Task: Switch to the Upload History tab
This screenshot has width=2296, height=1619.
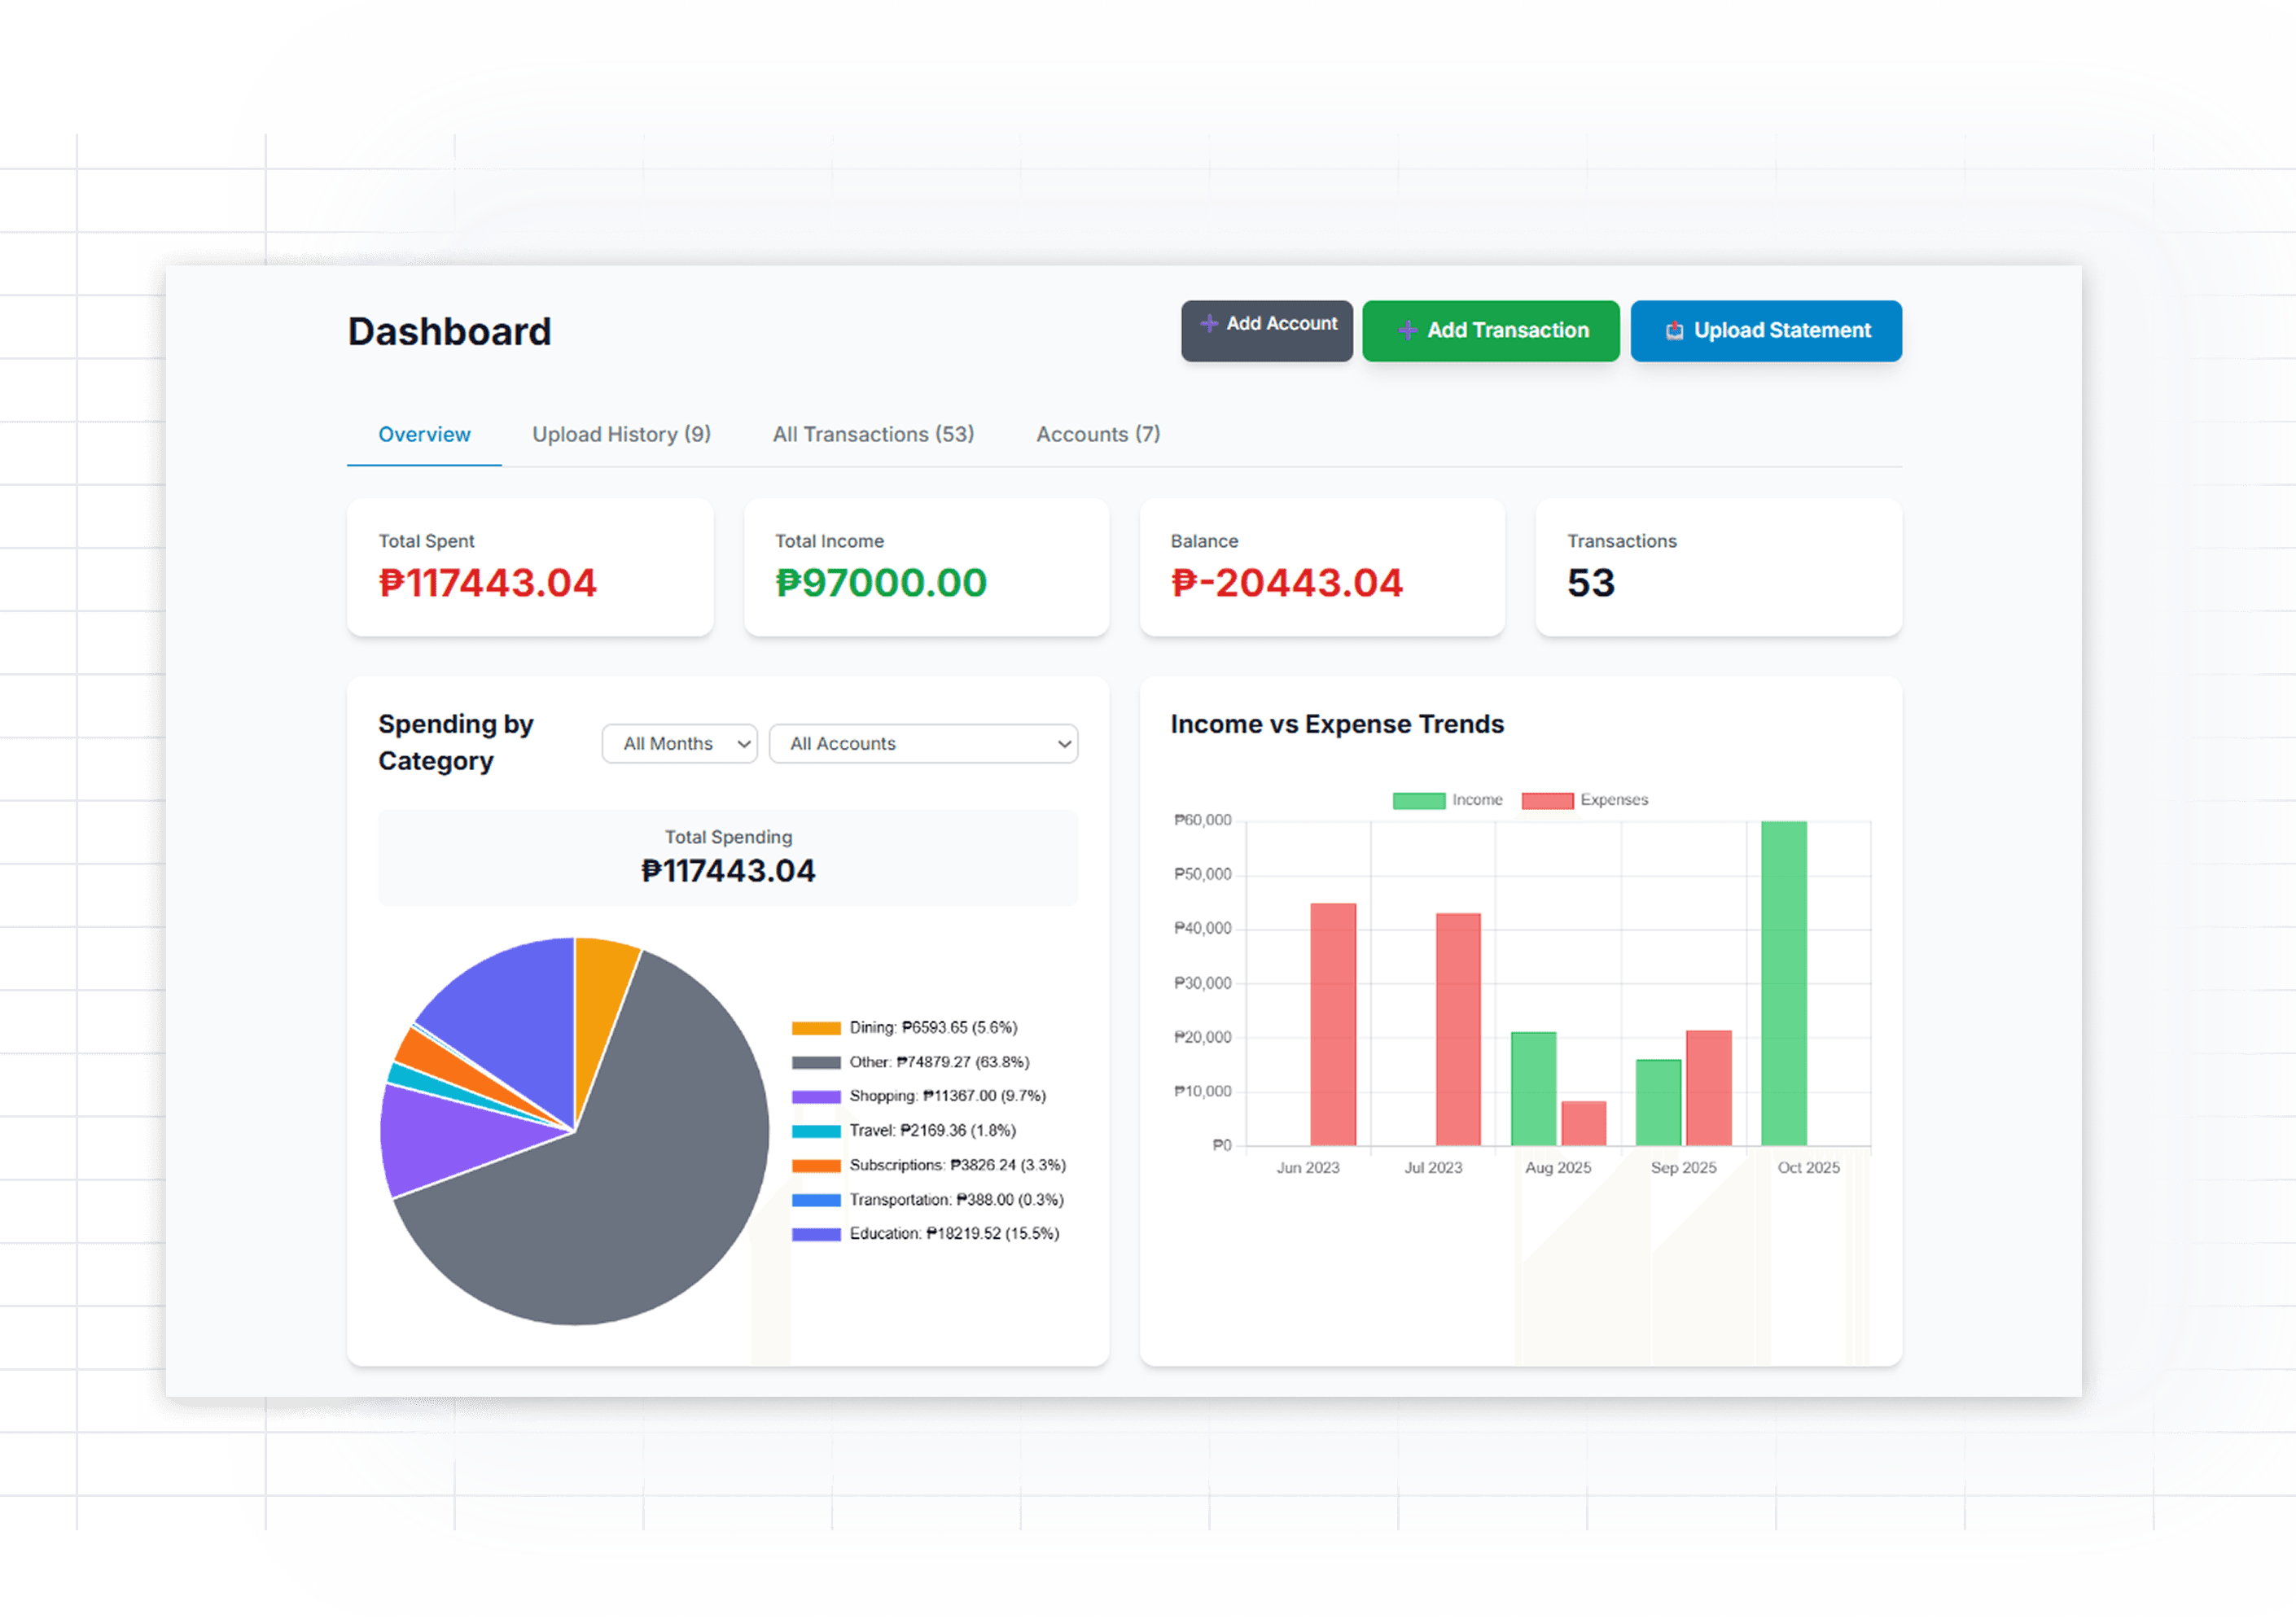Action: [620, 434]
